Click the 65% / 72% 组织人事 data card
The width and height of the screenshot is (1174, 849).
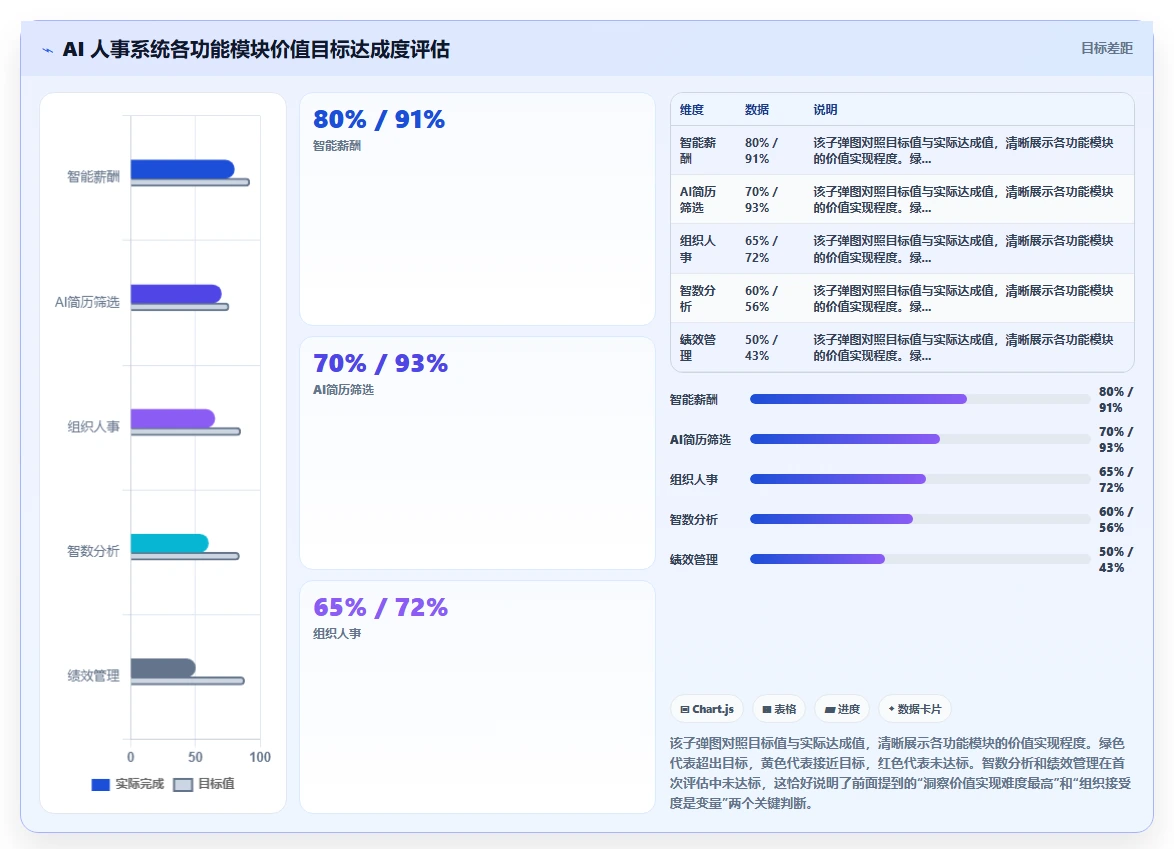pyautogui.click(x=477, y=697)
